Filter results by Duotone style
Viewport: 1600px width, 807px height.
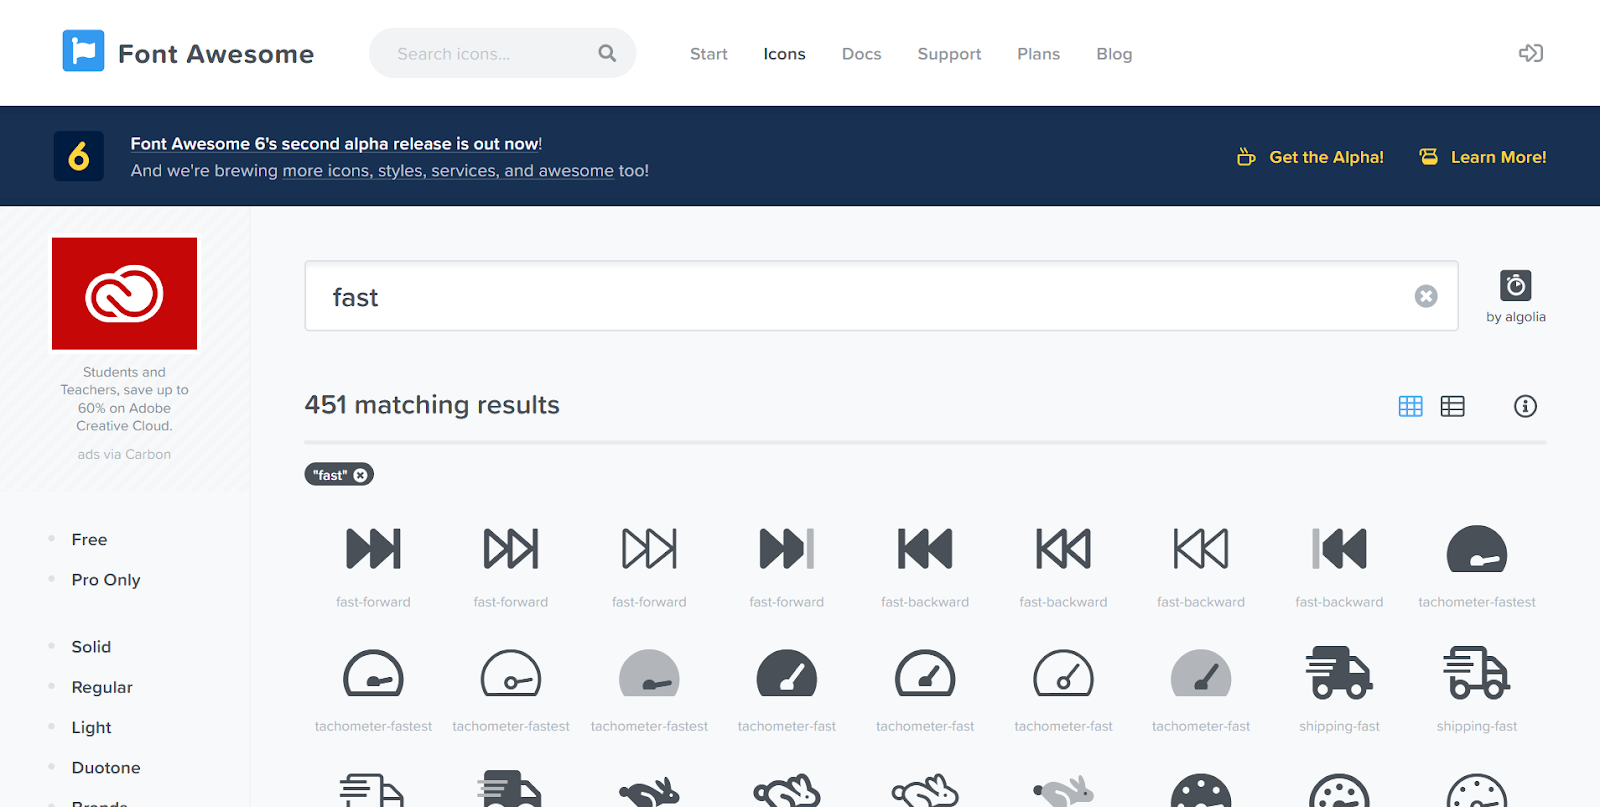[106, 768]
